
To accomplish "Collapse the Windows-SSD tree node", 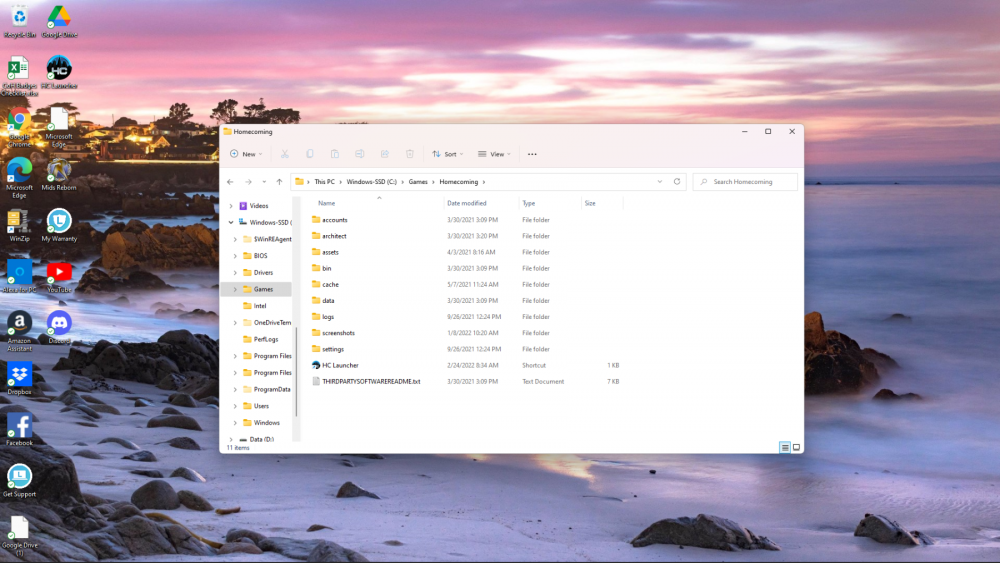I will (x=231, y=222).
